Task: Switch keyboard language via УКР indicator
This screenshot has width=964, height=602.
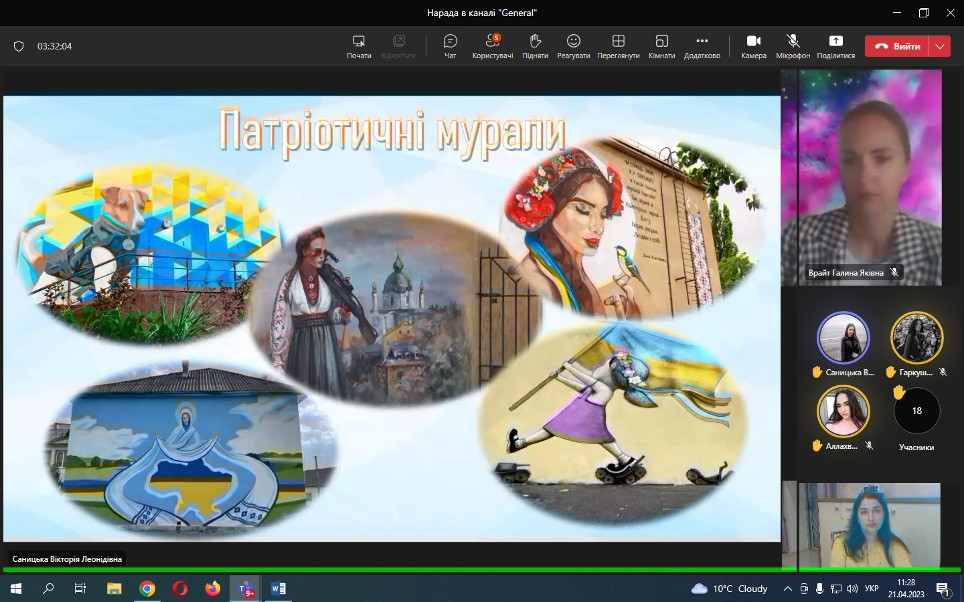Action: coord(871,589)
